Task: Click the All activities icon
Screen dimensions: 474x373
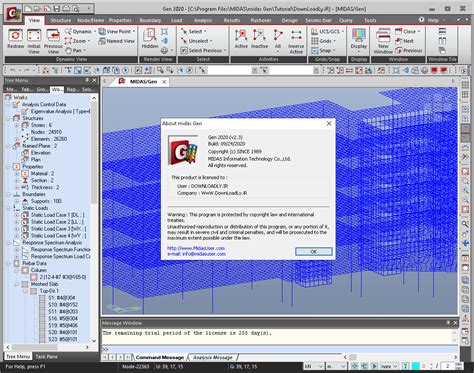Action: [x=278, y=41]
